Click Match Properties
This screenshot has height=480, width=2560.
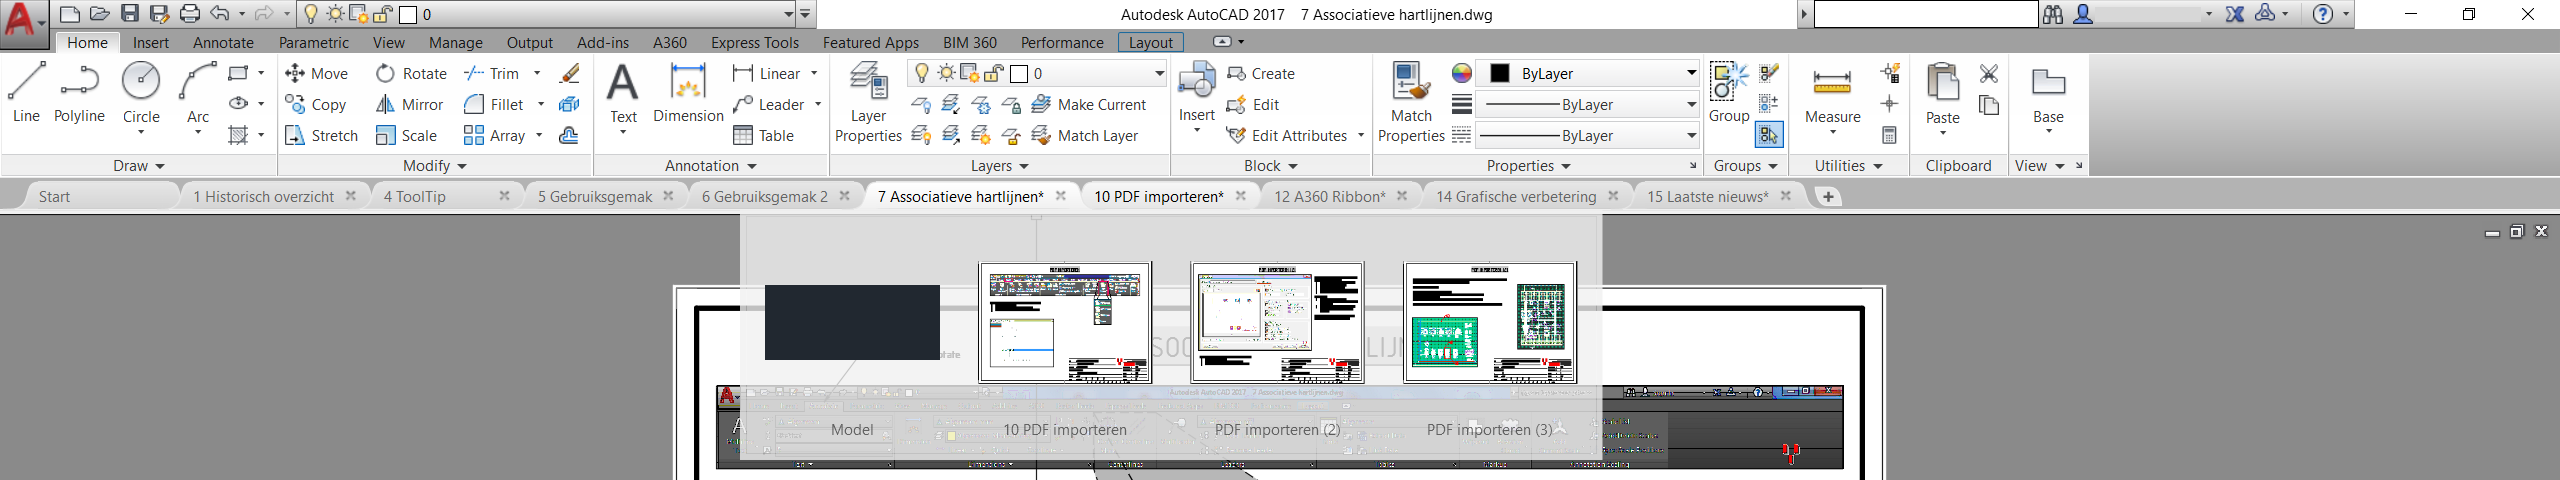point(1411,100)
